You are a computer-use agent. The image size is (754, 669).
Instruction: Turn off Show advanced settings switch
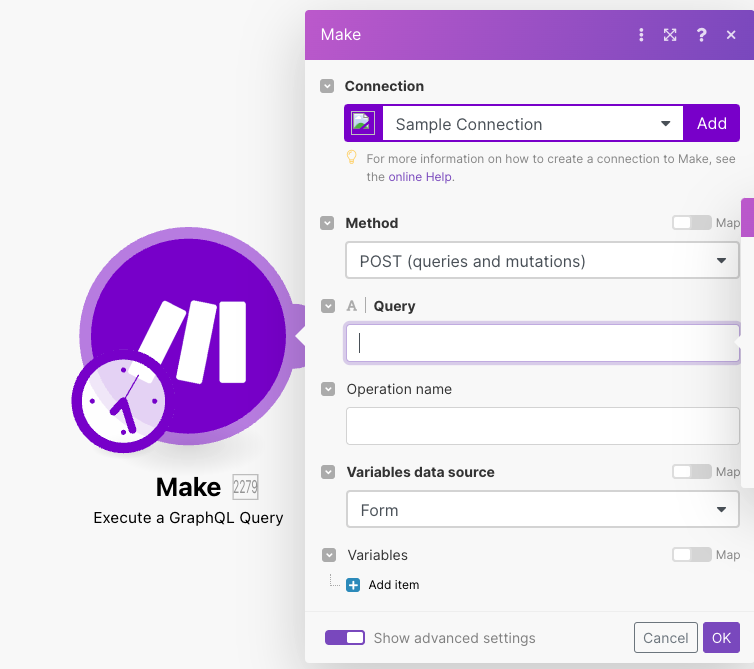(x=345, y=638)
